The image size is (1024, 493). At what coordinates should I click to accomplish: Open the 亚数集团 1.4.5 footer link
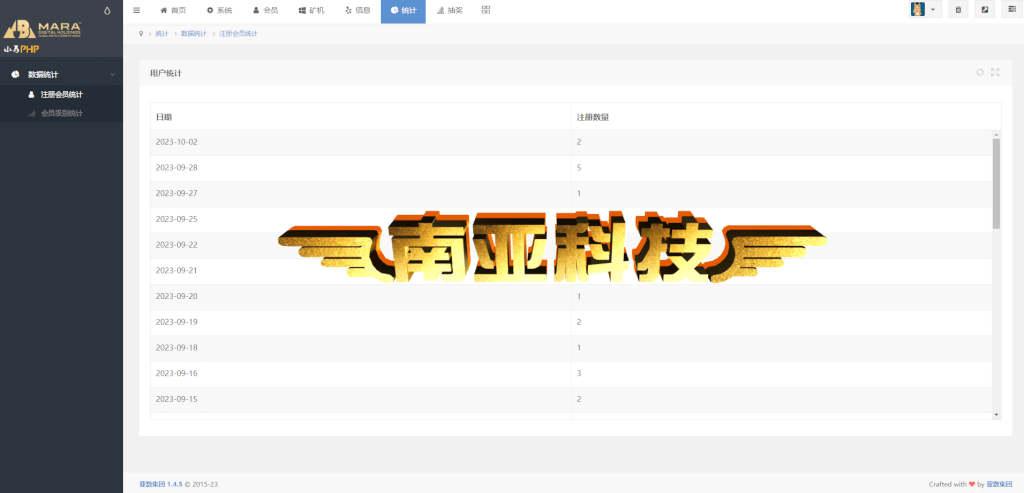coord(161,485)
